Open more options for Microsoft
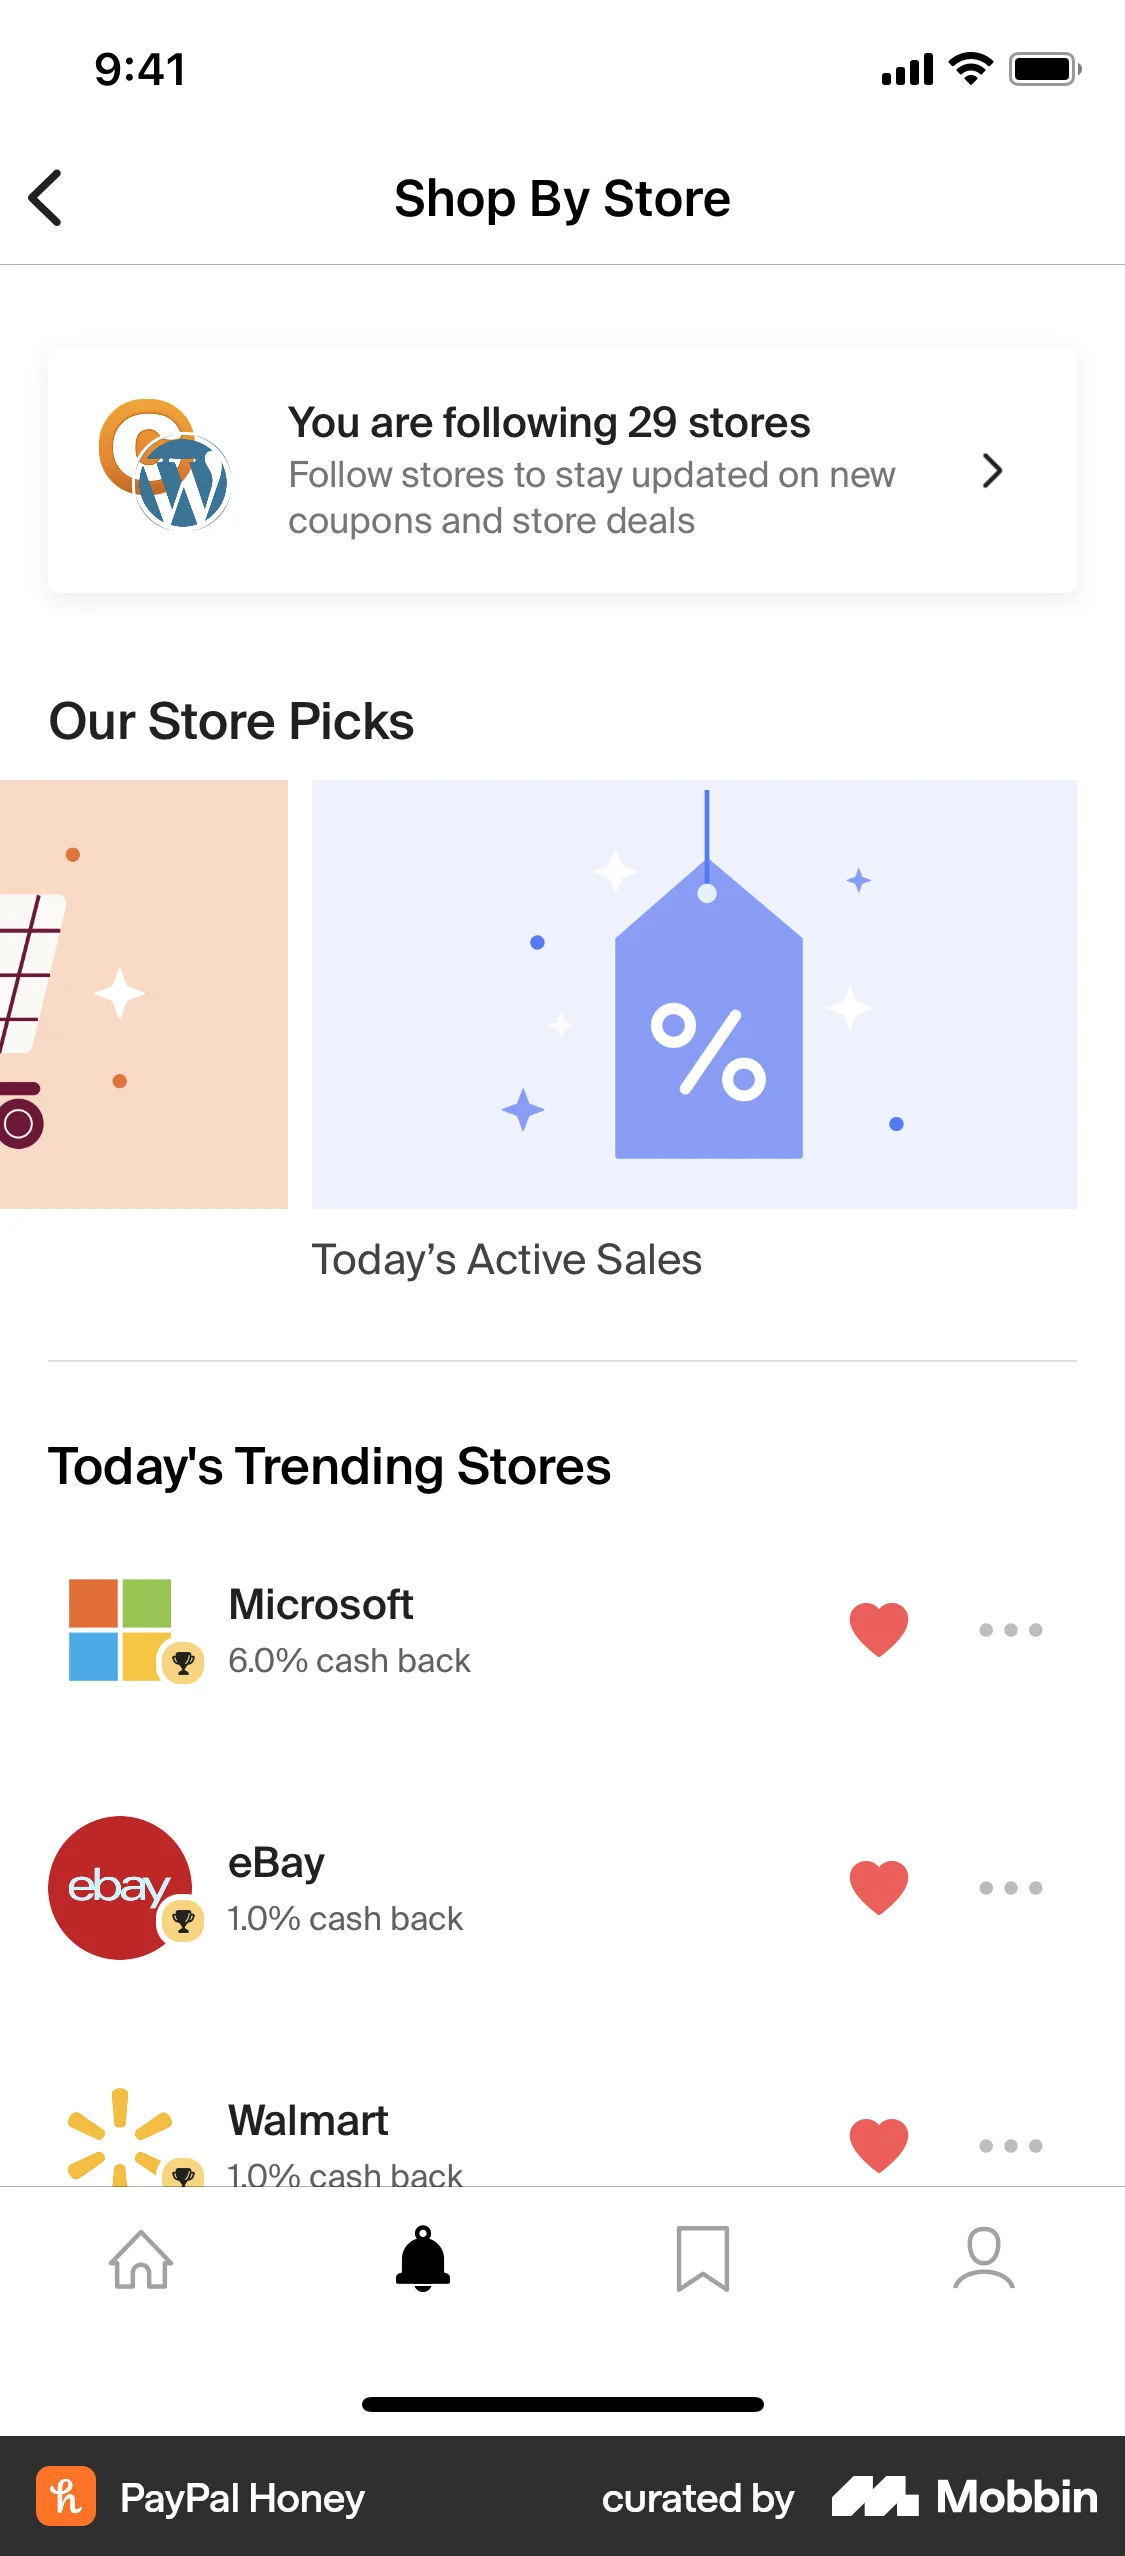1125x2556 pixels. pos(1011,1630)
